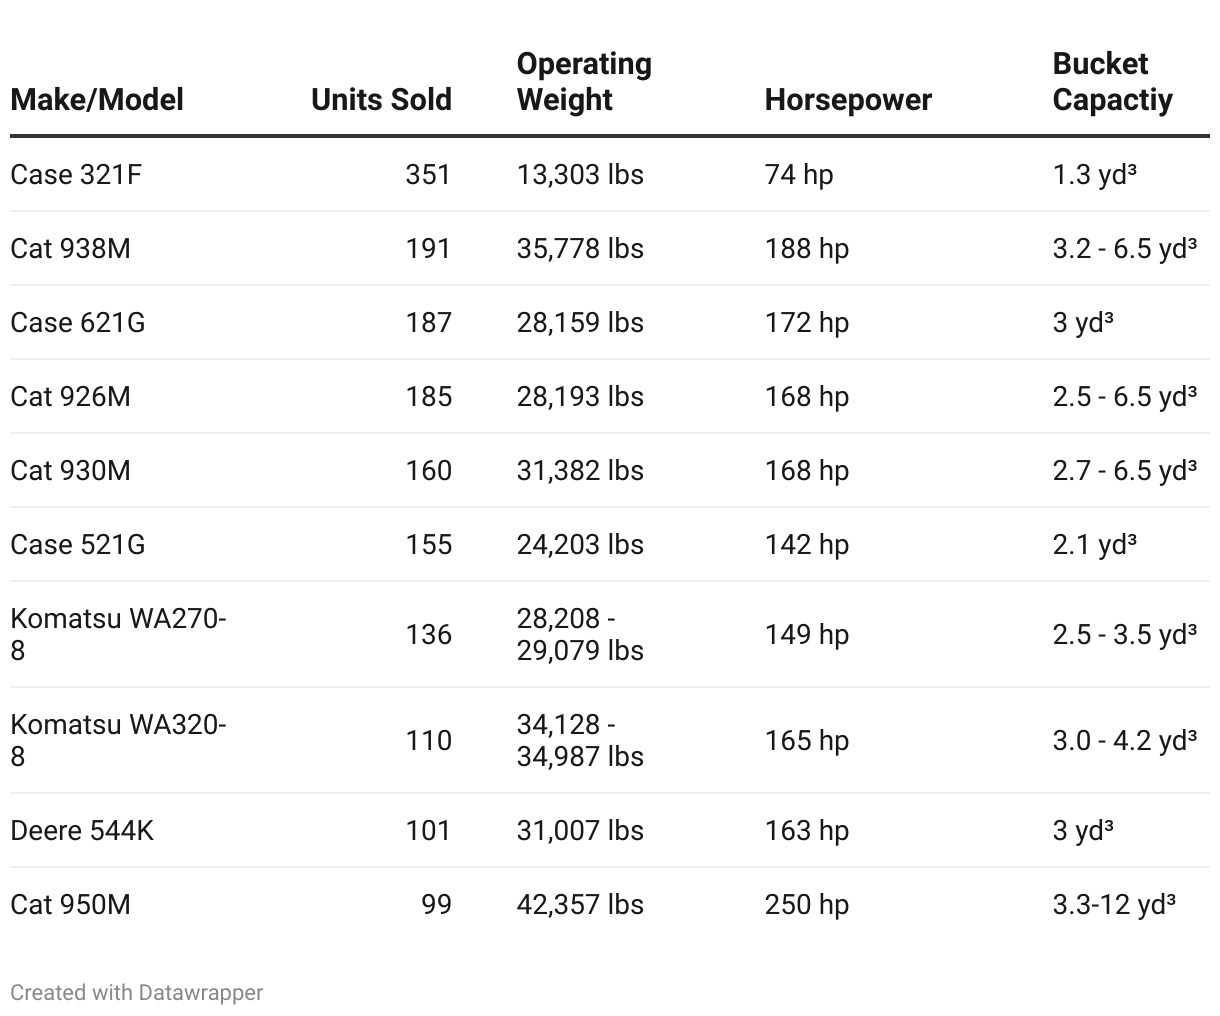Open the Created with Datawrapper link
The width and height of the screenshot is (1220, 1016).
coord(137,993)
